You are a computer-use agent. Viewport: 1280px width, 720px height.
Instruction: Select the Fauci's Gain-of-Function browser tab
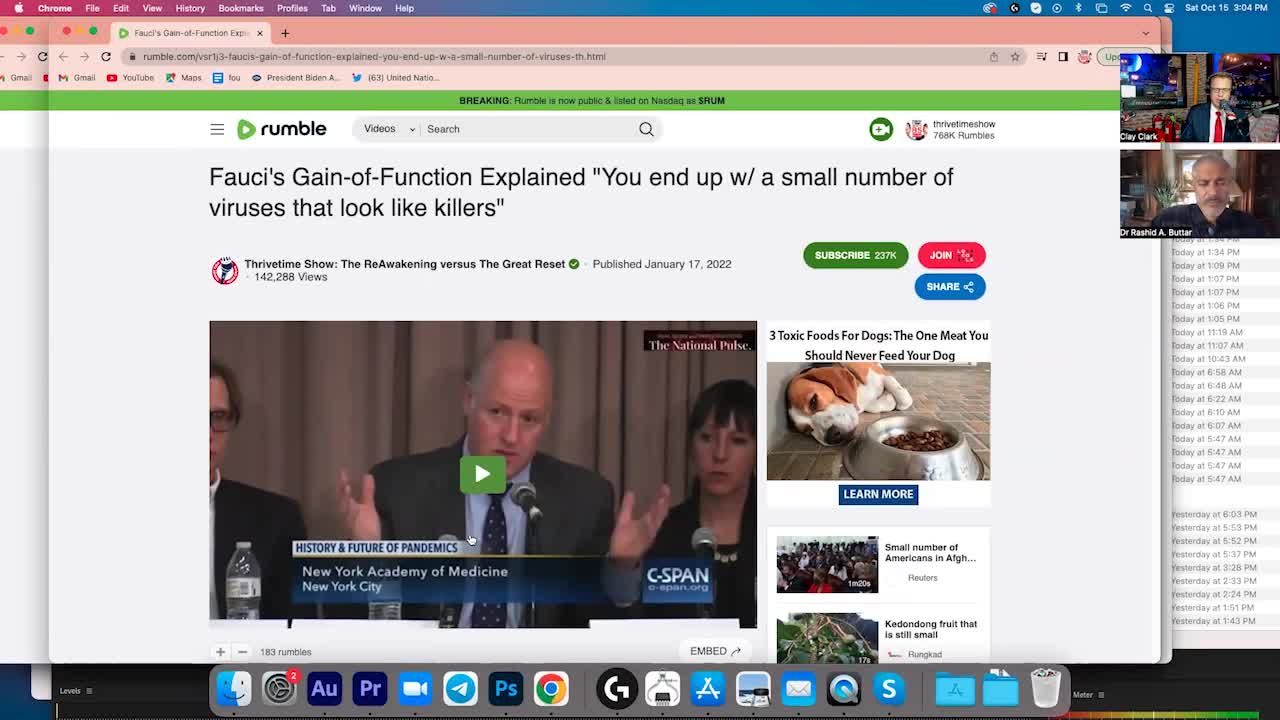192,33
